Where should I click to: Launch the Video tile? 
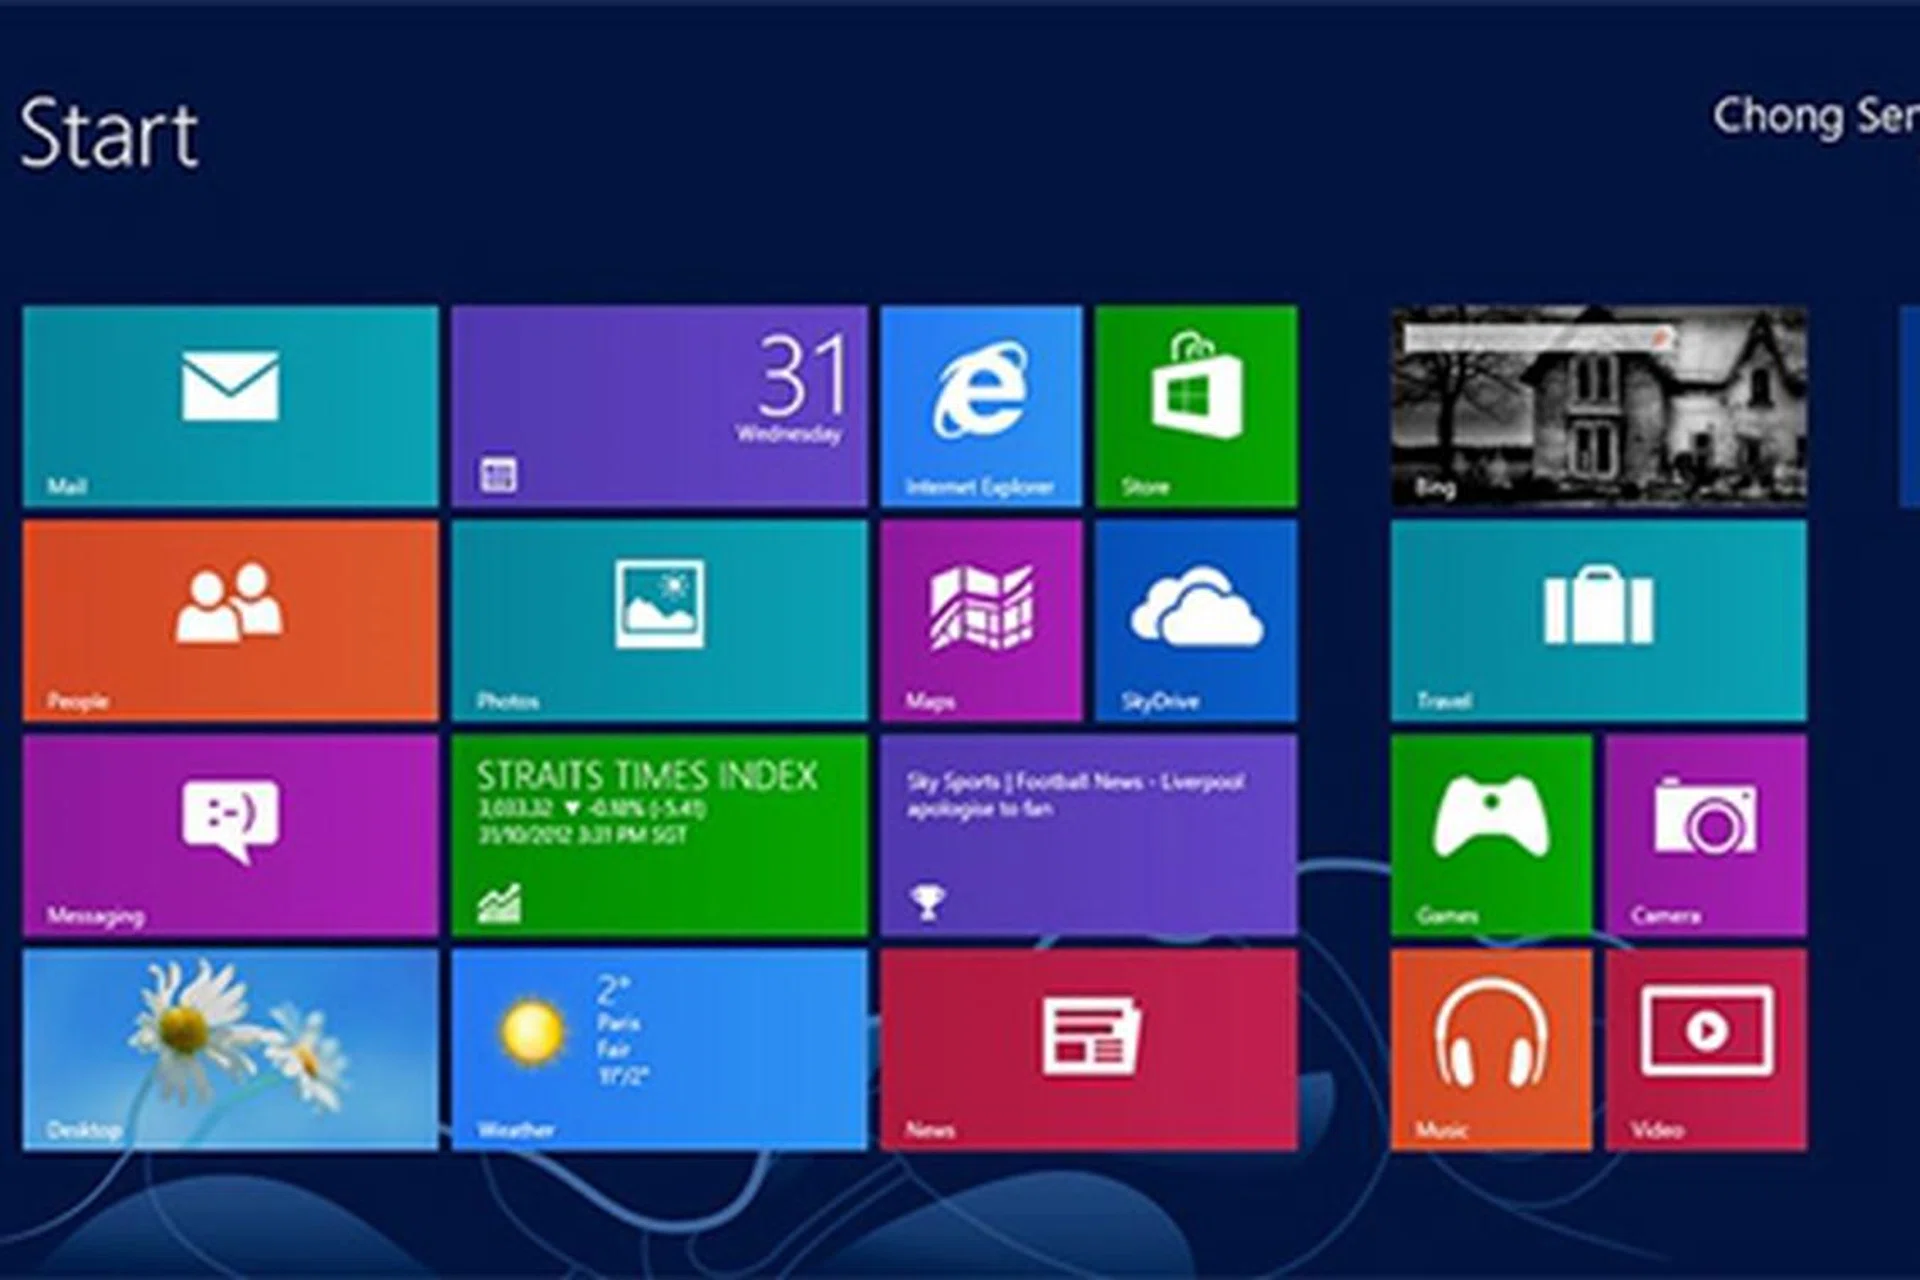(x=1706, y=1049)
